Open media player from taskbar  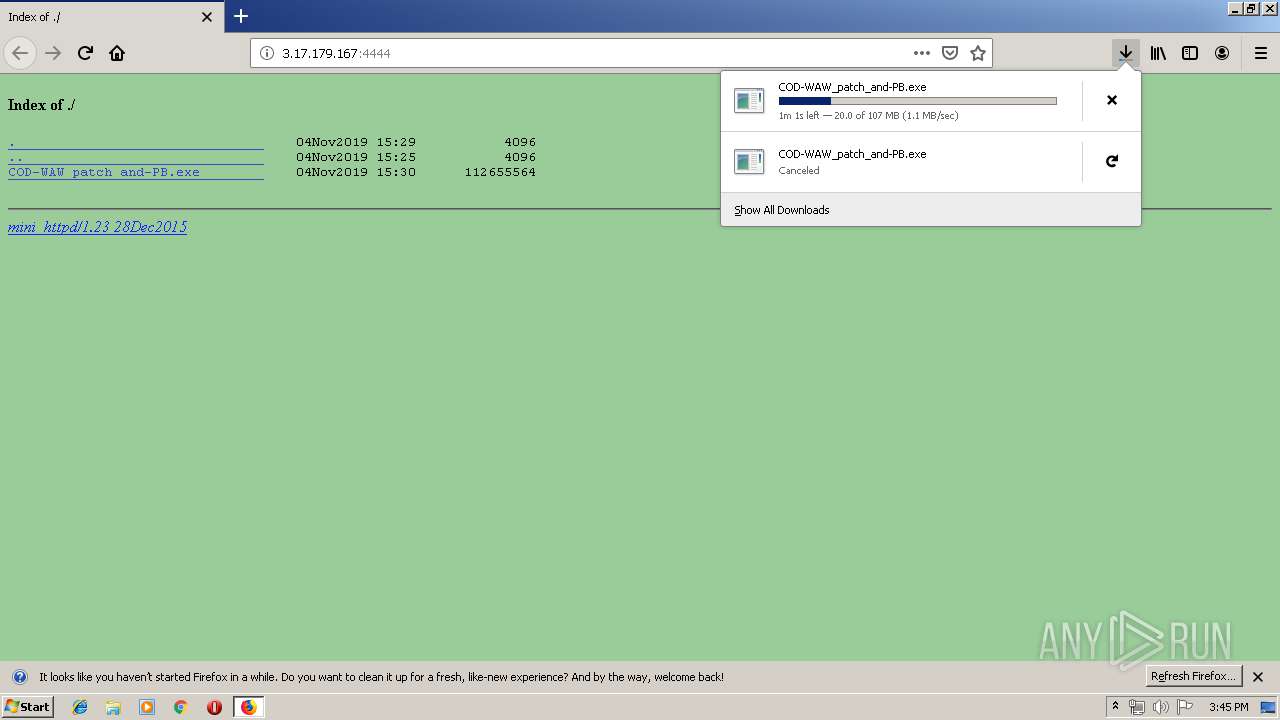(147, 707)
